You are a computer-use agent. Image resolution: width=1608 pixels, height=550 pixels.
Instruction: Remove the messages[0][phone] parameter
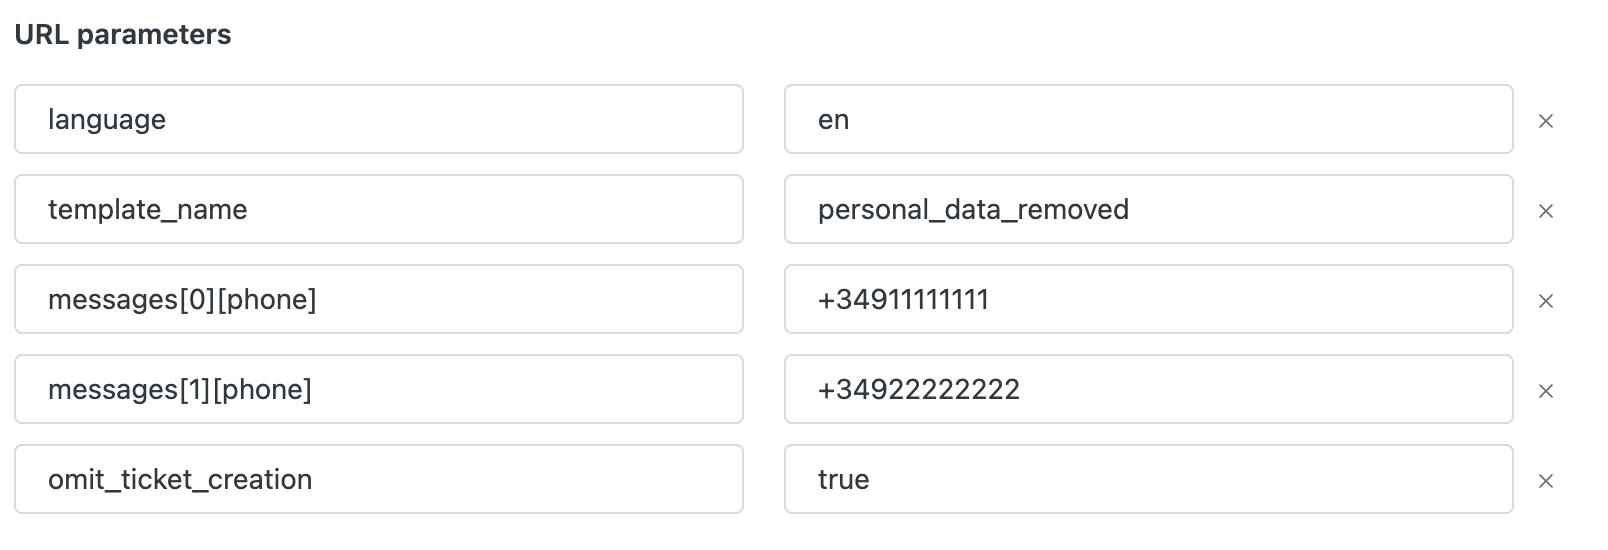click(1545, 301)
